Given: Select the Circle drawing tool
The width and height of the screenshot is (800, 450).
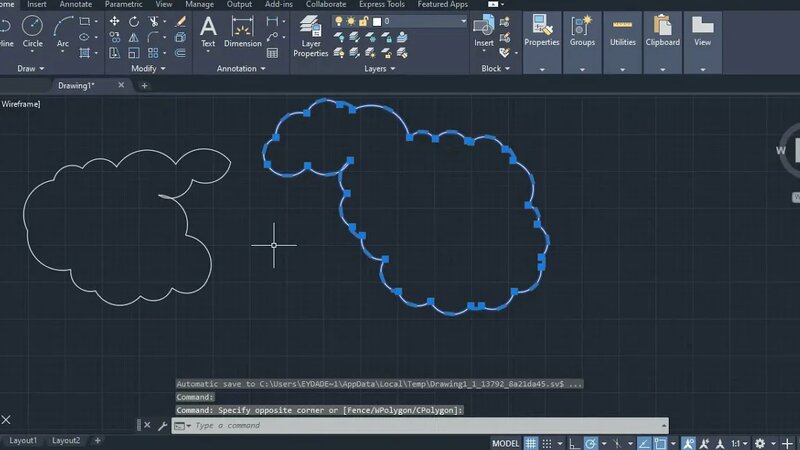Looking at the screenshot, I should coord(32,32).
